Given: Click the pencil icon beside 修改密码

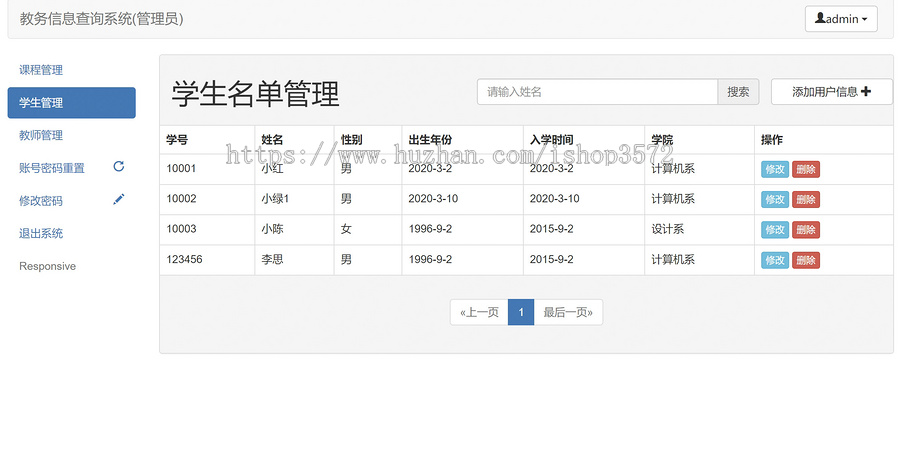Looking at the screenshot, I should click(x=119, y=199).
